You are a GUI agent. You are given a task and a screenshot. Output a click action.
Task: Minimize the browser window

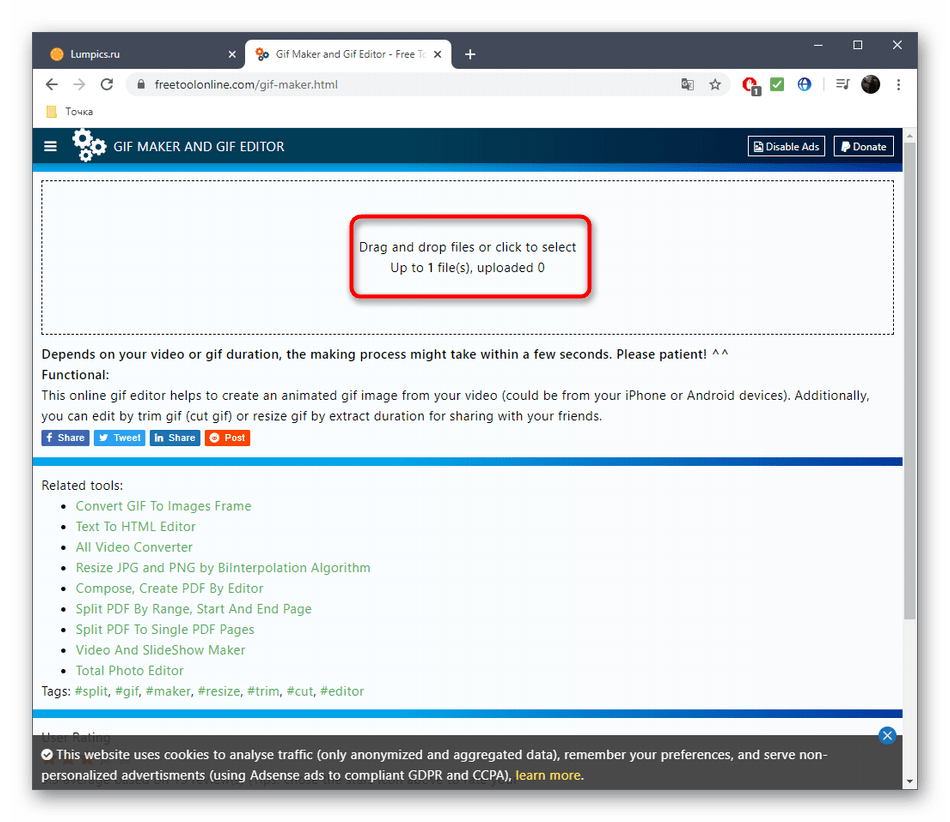pyautogui.click(x=818, y=45)
